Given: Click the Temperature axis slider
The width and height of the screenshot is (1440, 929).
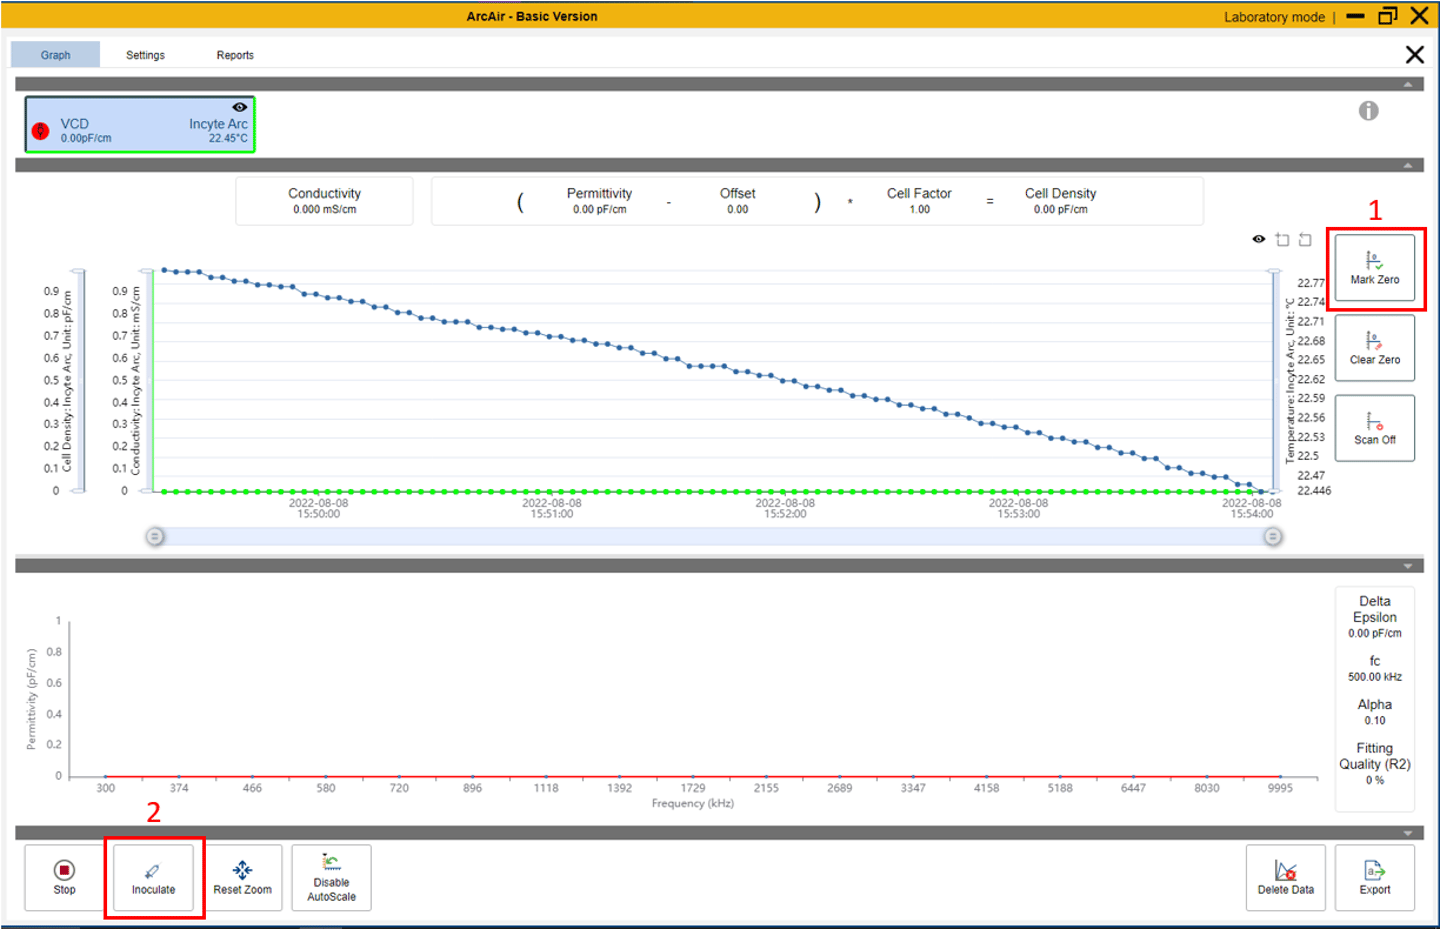Looking at the screenshot, I should point(1274,381).
